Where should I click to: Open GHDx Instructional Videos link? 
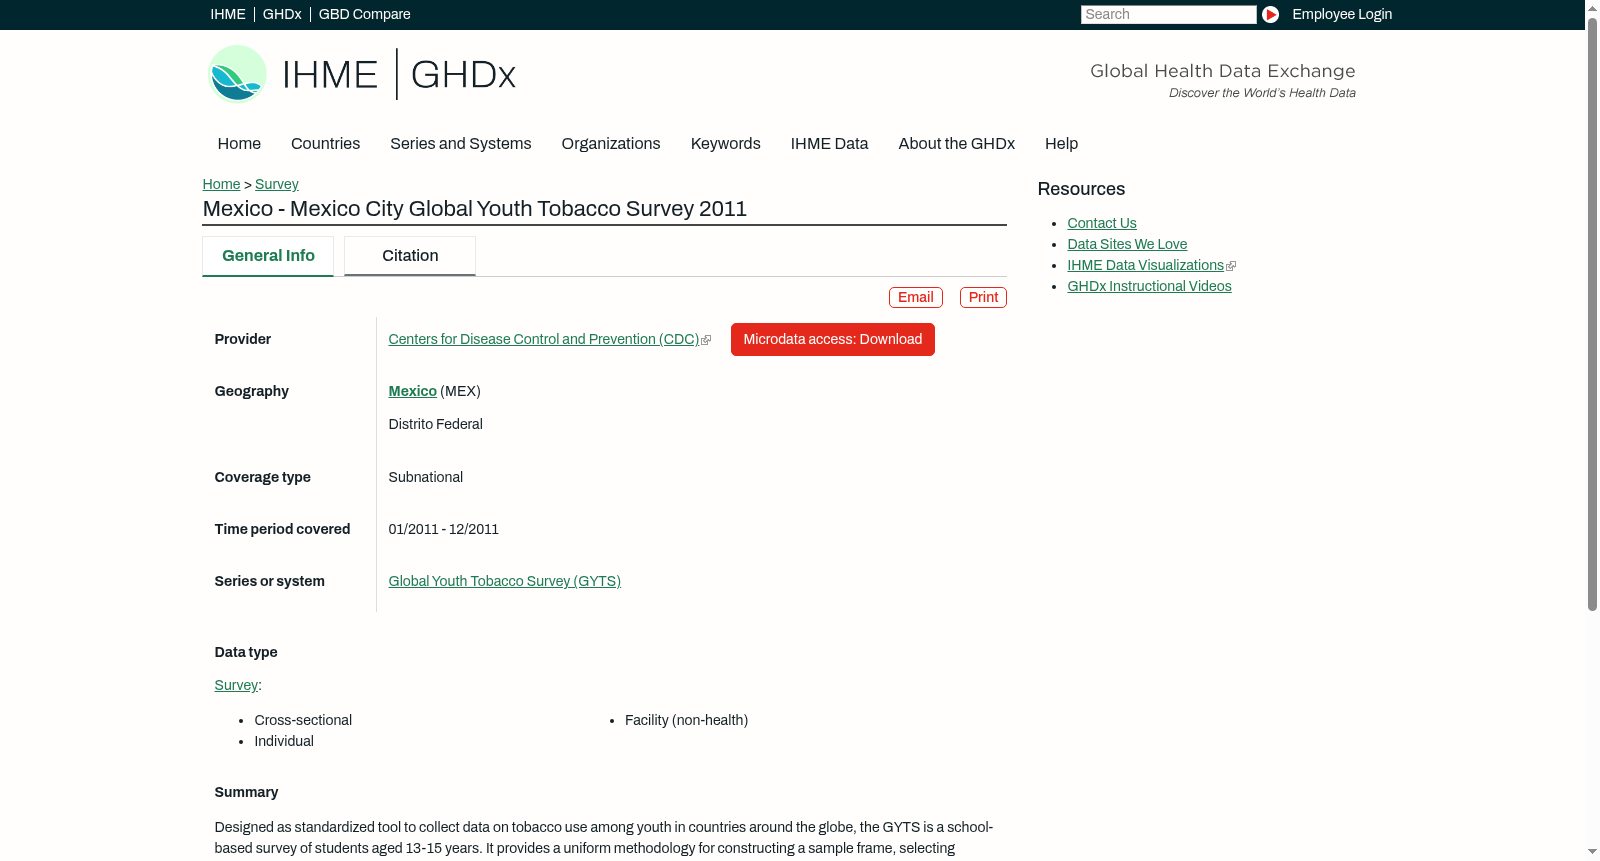(1150, 287)
